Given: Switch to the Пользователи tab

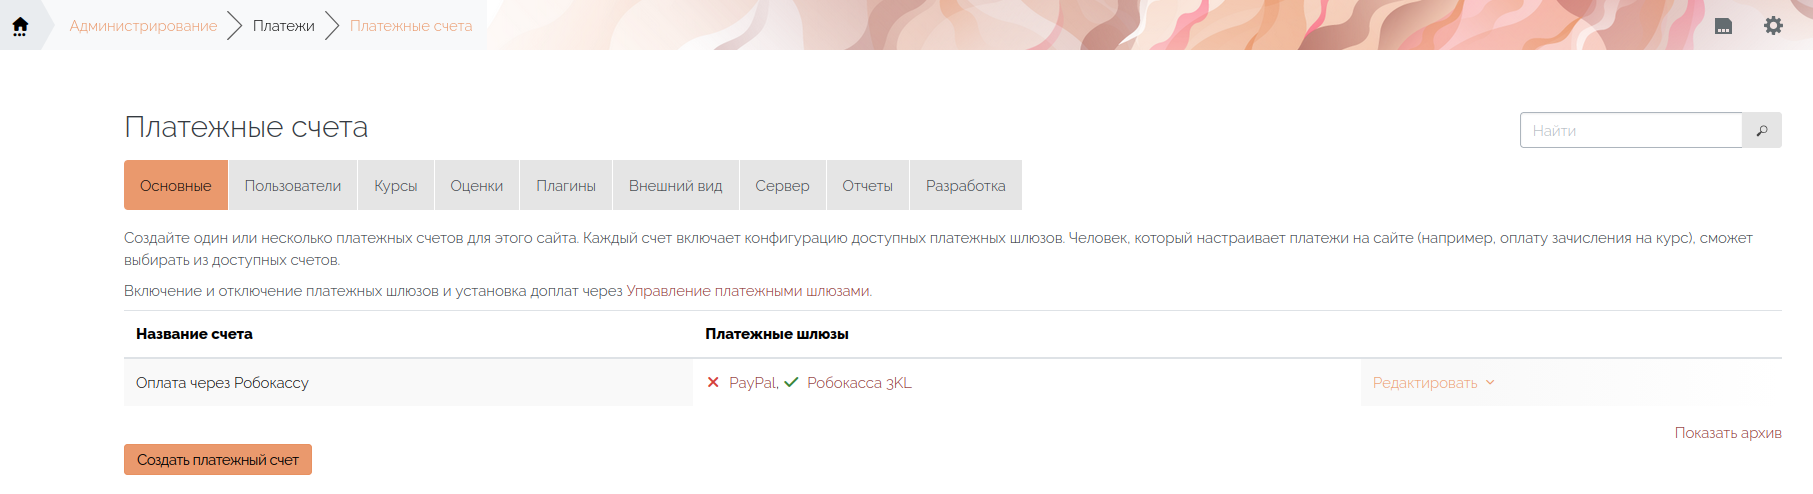Looking at the screenshot, I should (x=293, y=186).
